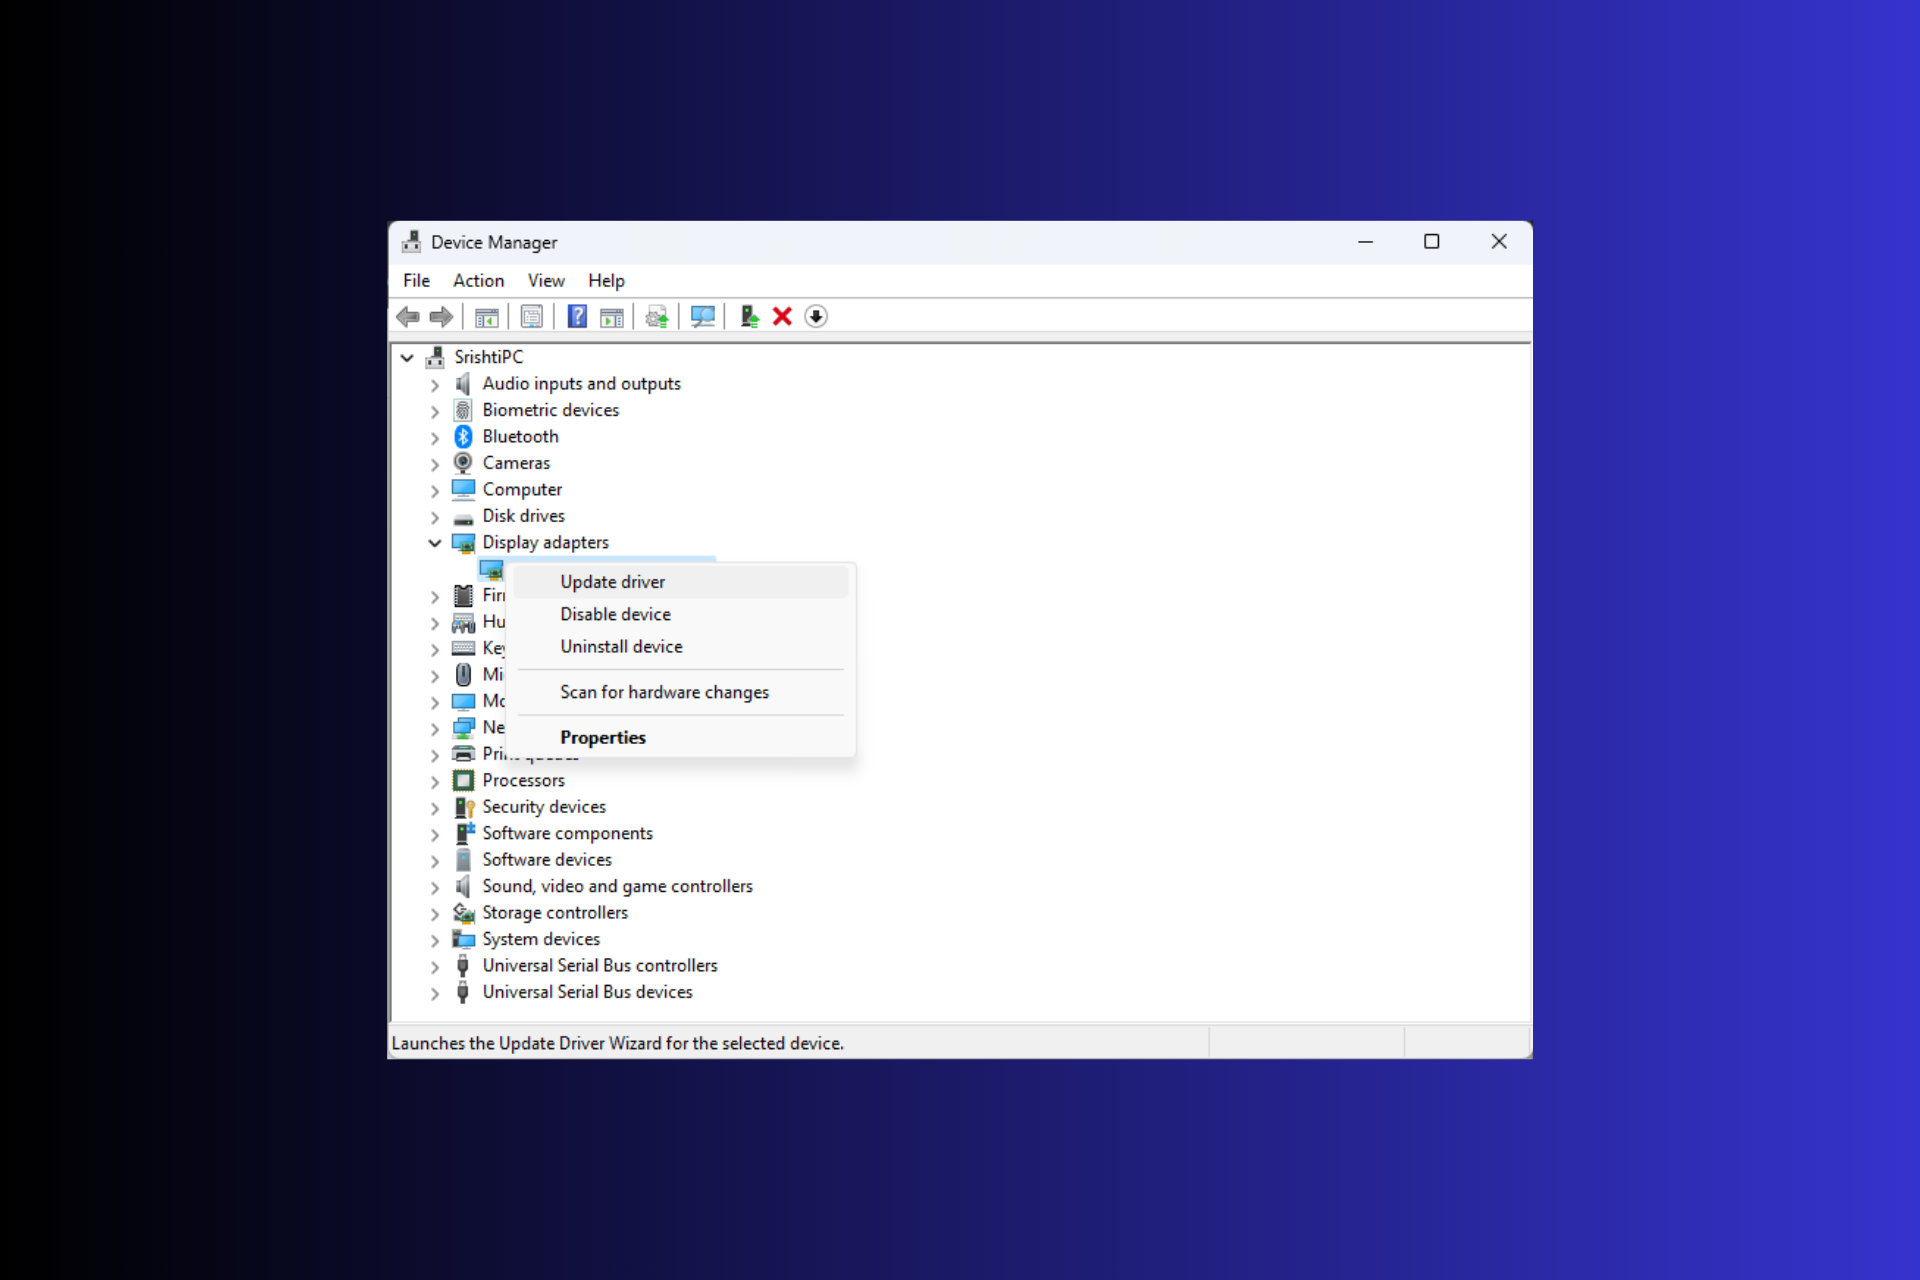Choose Uninstall device in the context menu
Viewport: 1920px width, 1280px height.
coord(621,646)
